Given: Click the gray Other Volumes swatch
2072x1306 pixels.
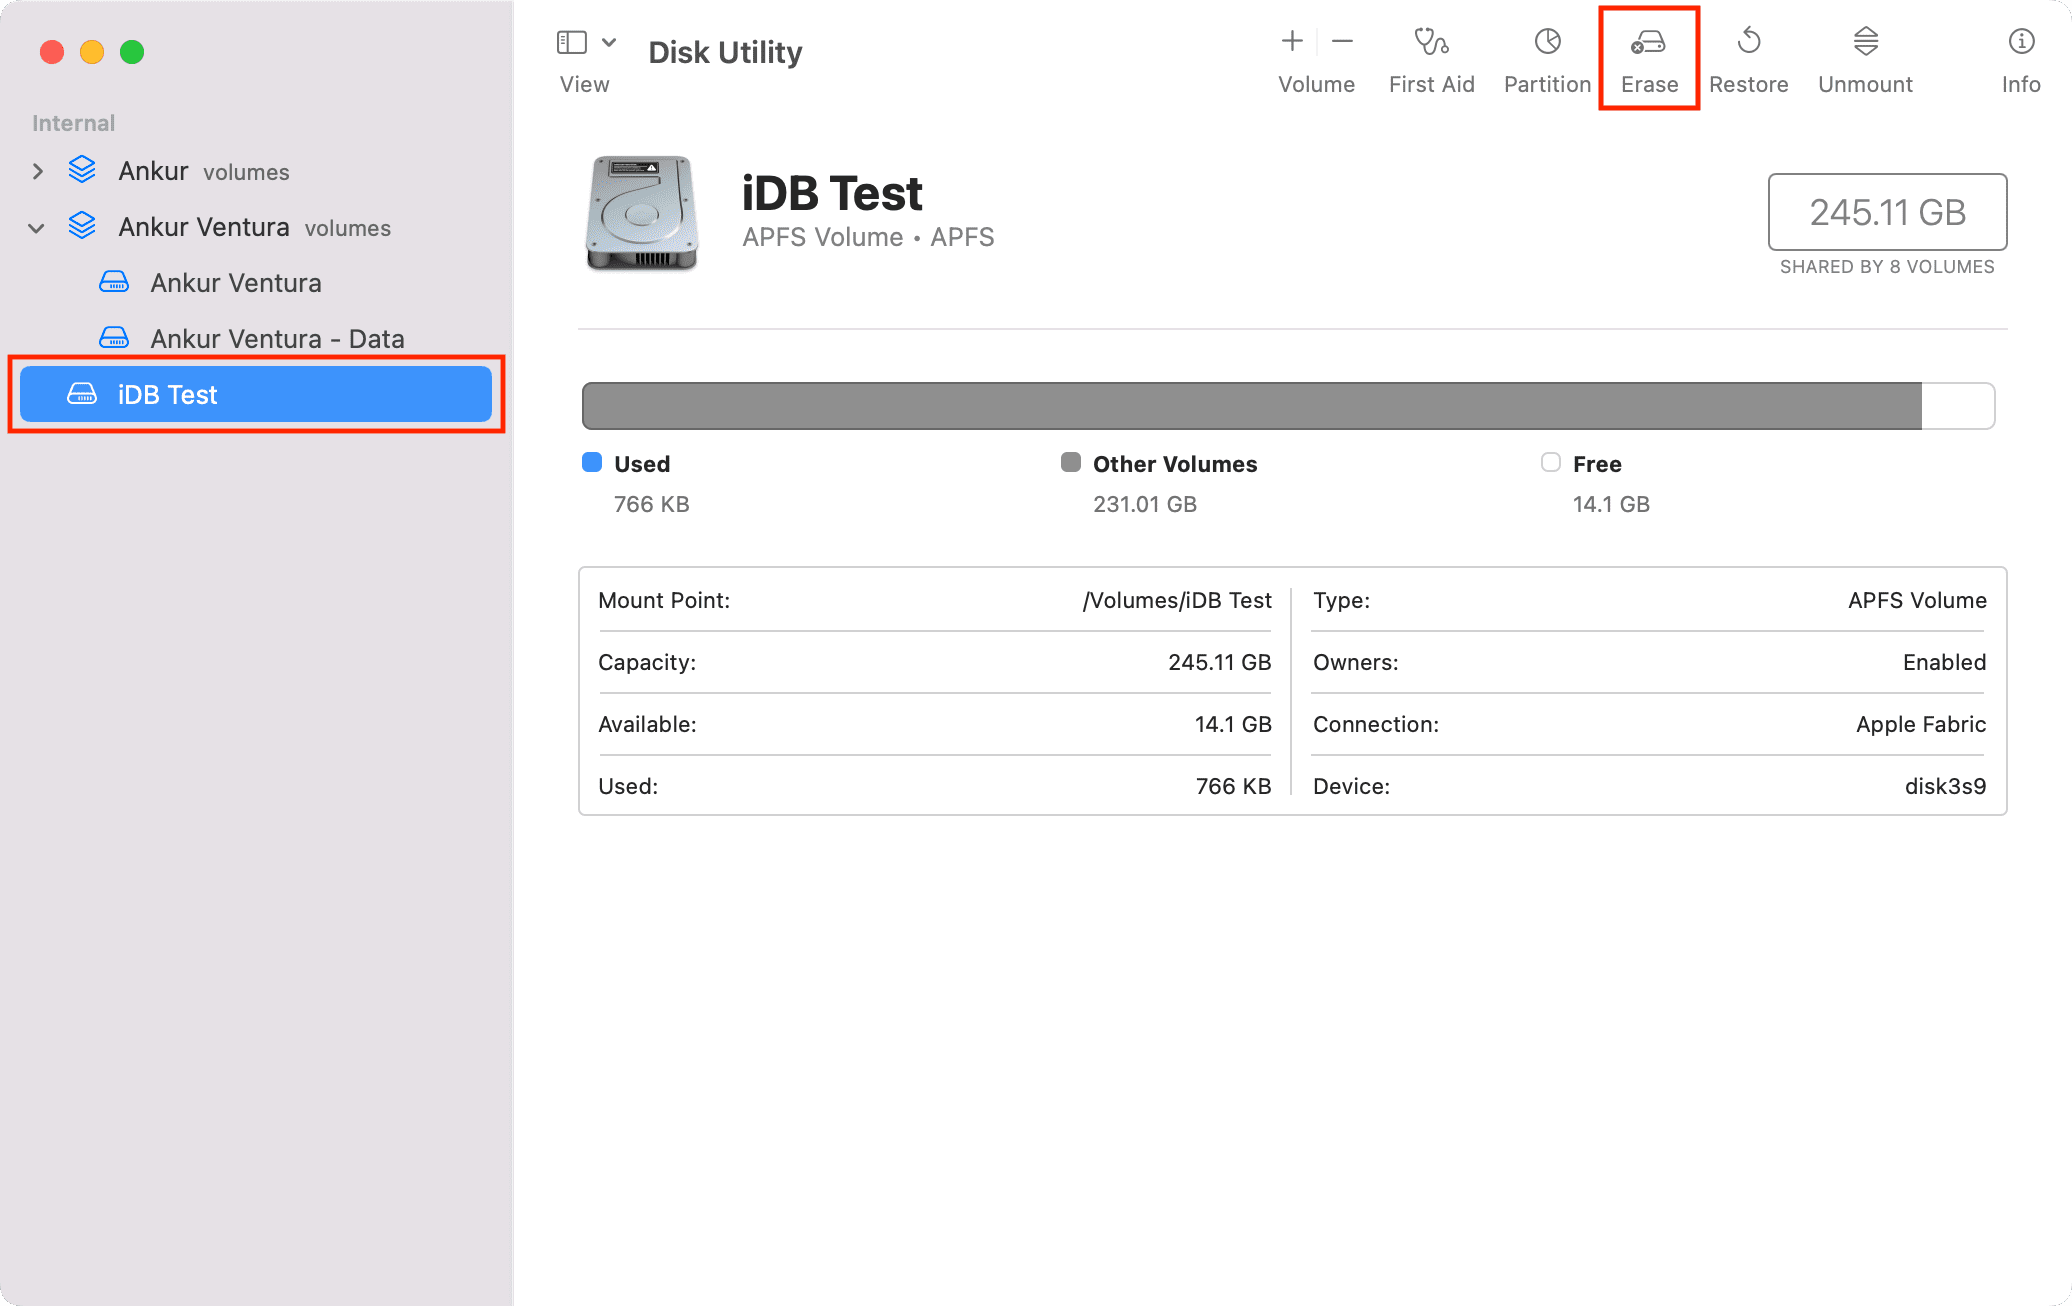Looking at the screenshot, I should pos(1071,462).
